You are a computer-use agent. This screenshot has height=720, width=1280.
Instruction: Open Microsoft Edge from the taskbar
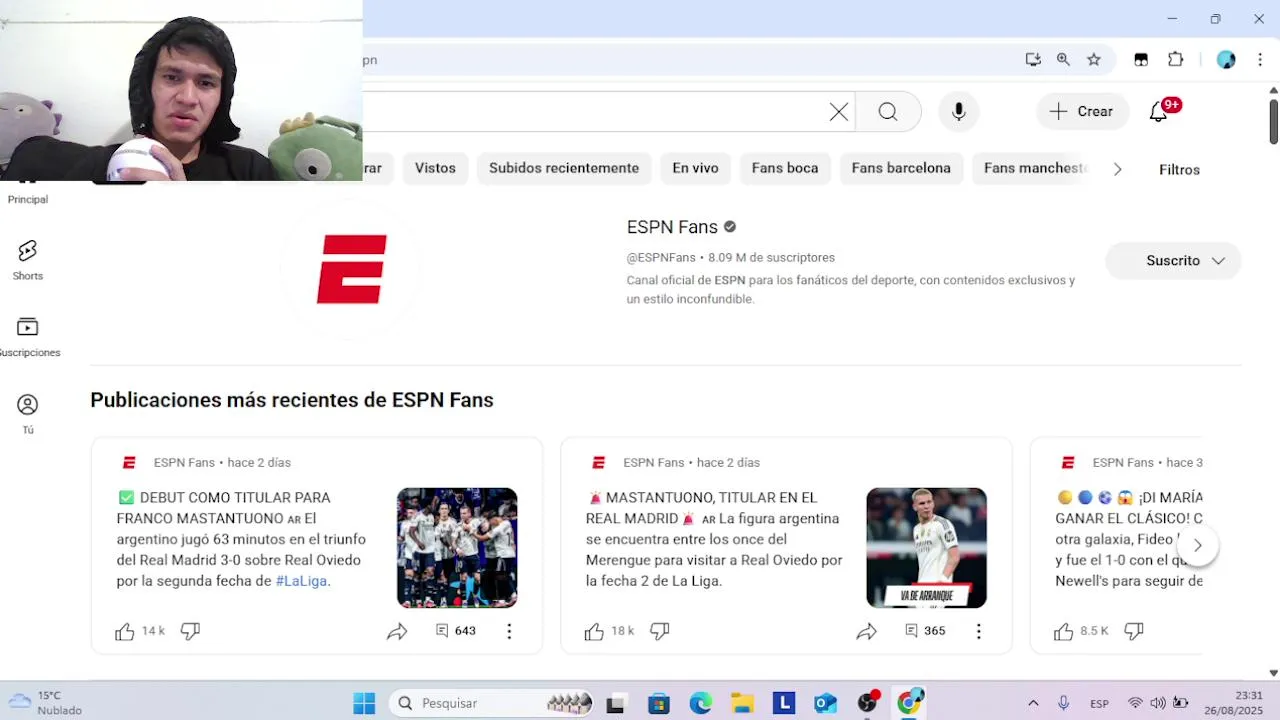(700, 703)
